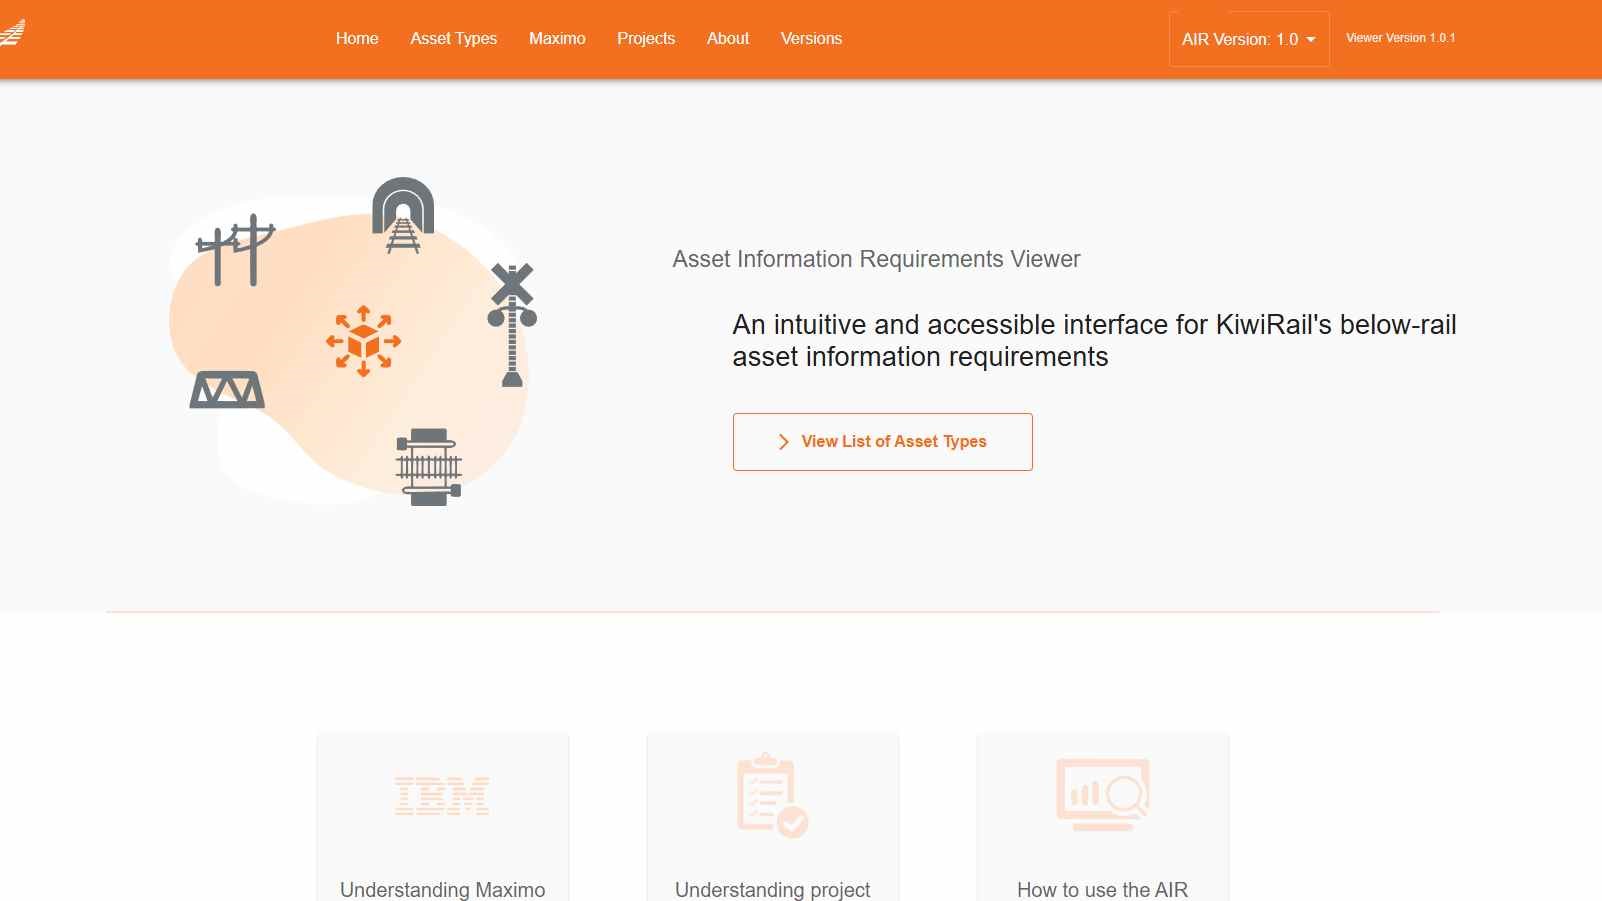Screen dimensions: 1602x901
Task: Click the truss bridge icon
Action: click(x=227, y=390)
